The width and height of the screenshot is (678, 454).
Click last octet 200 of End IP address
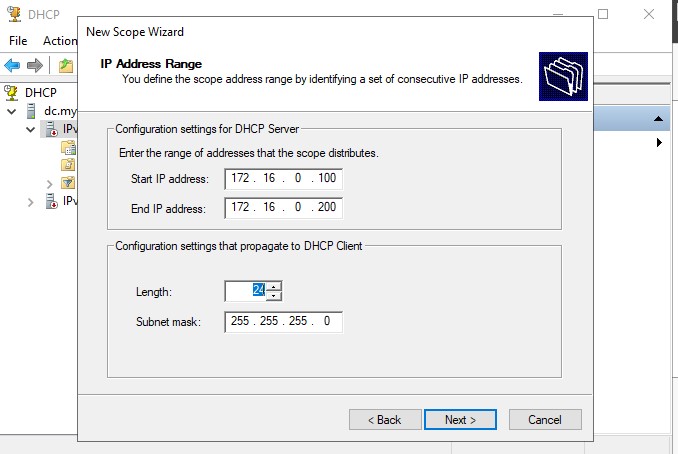pos(327,207)
